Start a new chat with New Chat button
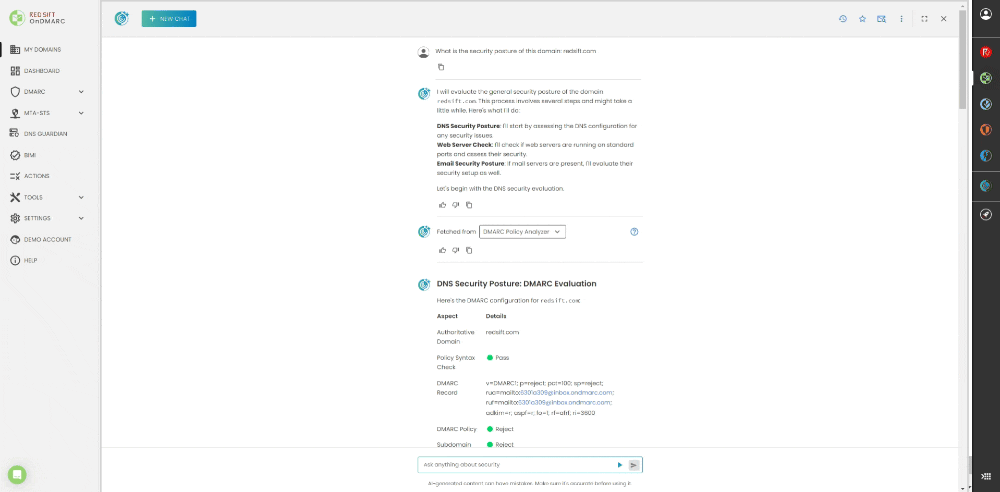Viewport: 1000px width, 492px height. (x=169, y=19)
